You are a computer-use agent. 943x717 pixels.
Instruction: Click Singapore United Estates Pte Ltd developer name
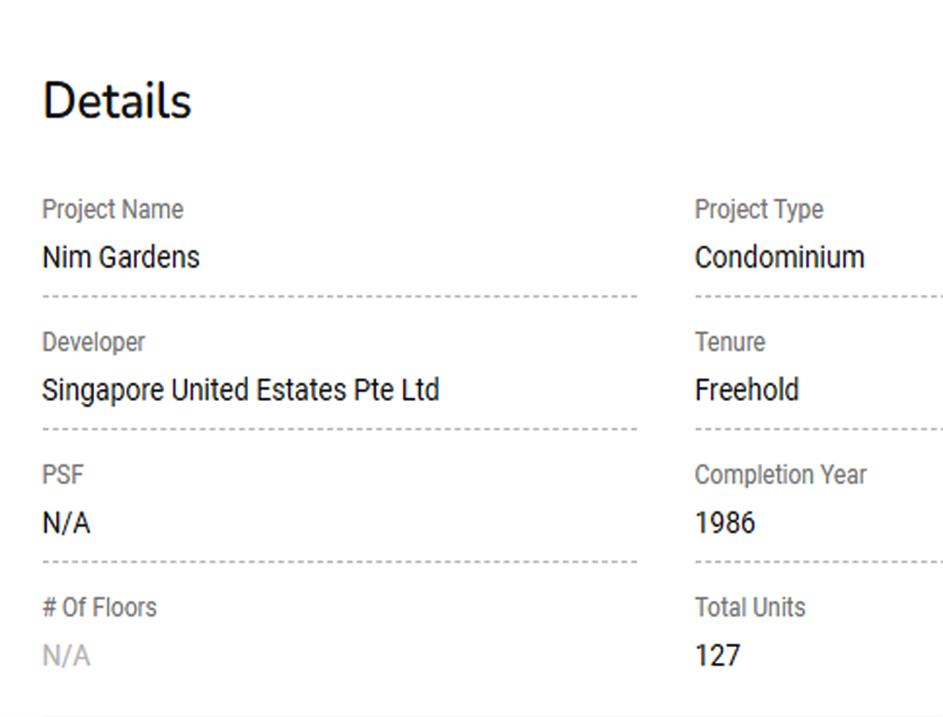[x=240, y=390]
